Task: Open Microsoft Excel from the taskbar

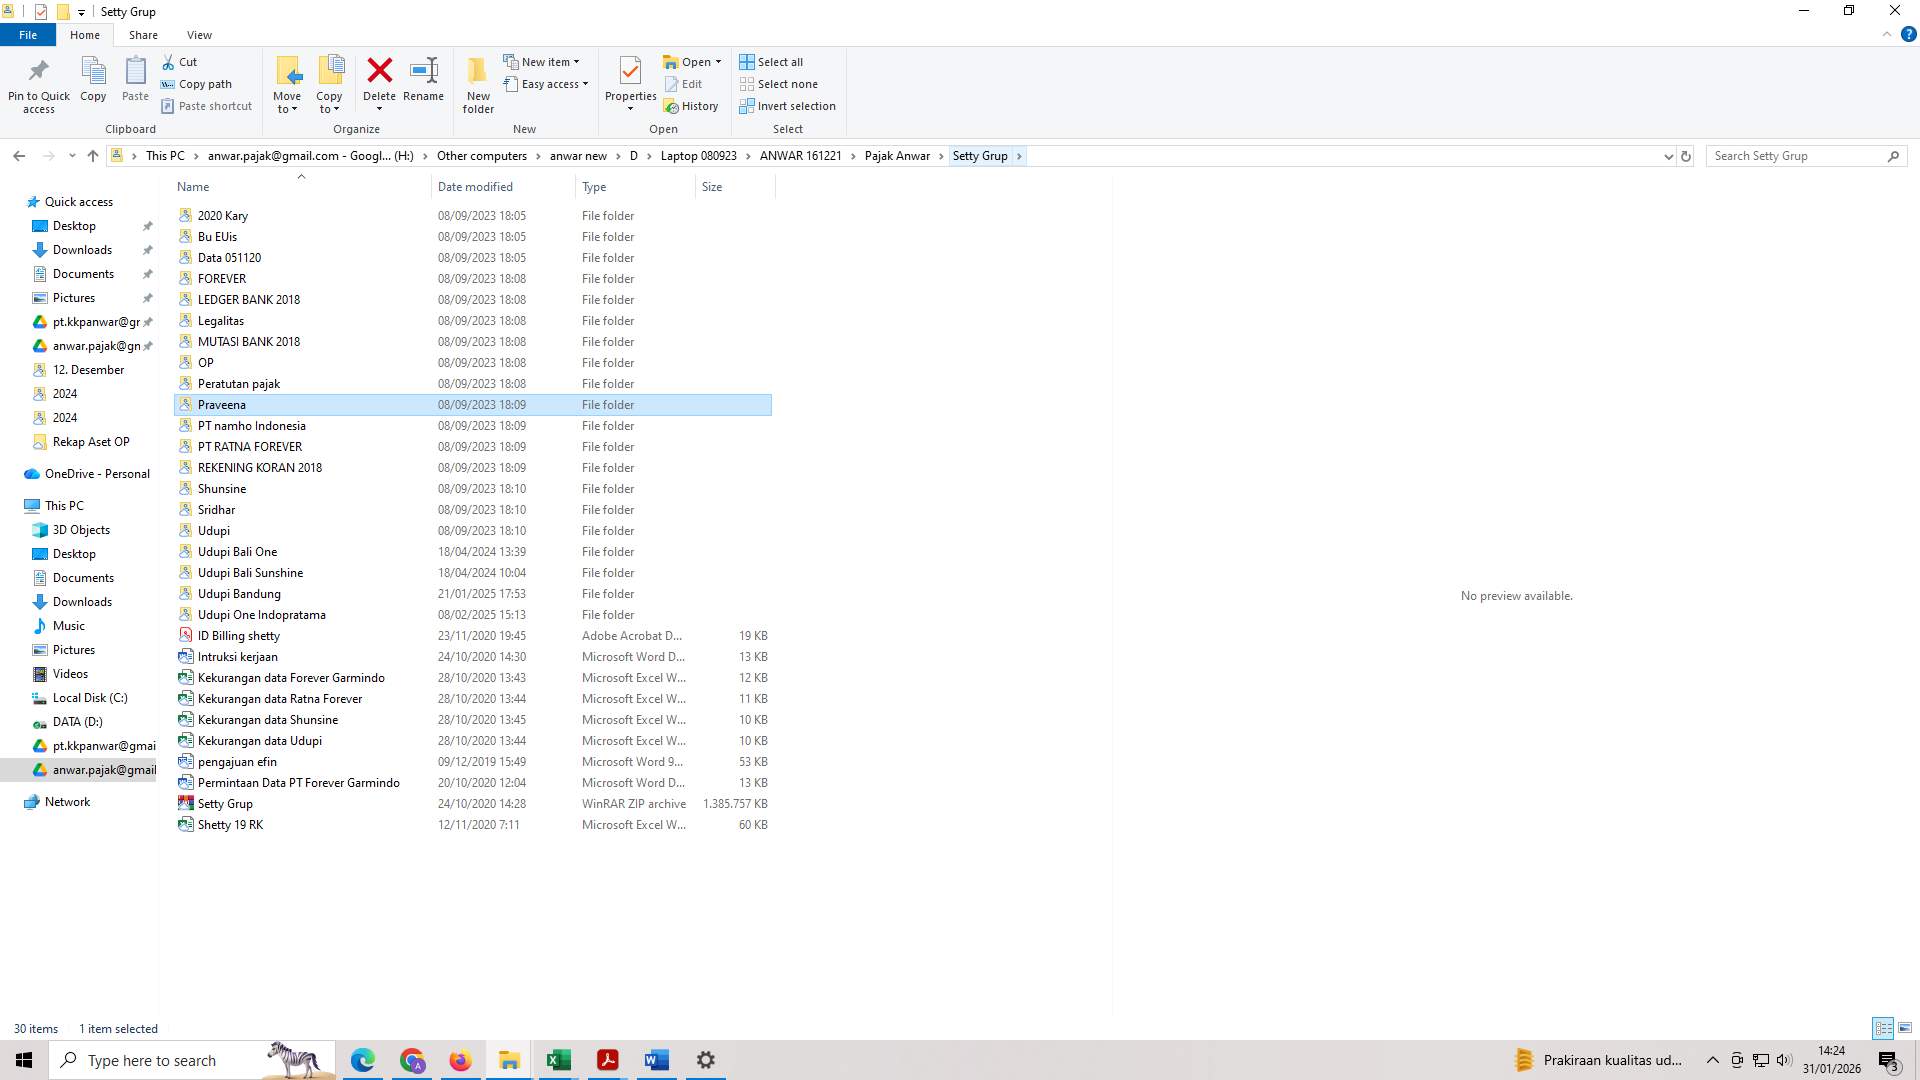Action: point(558,1059)
